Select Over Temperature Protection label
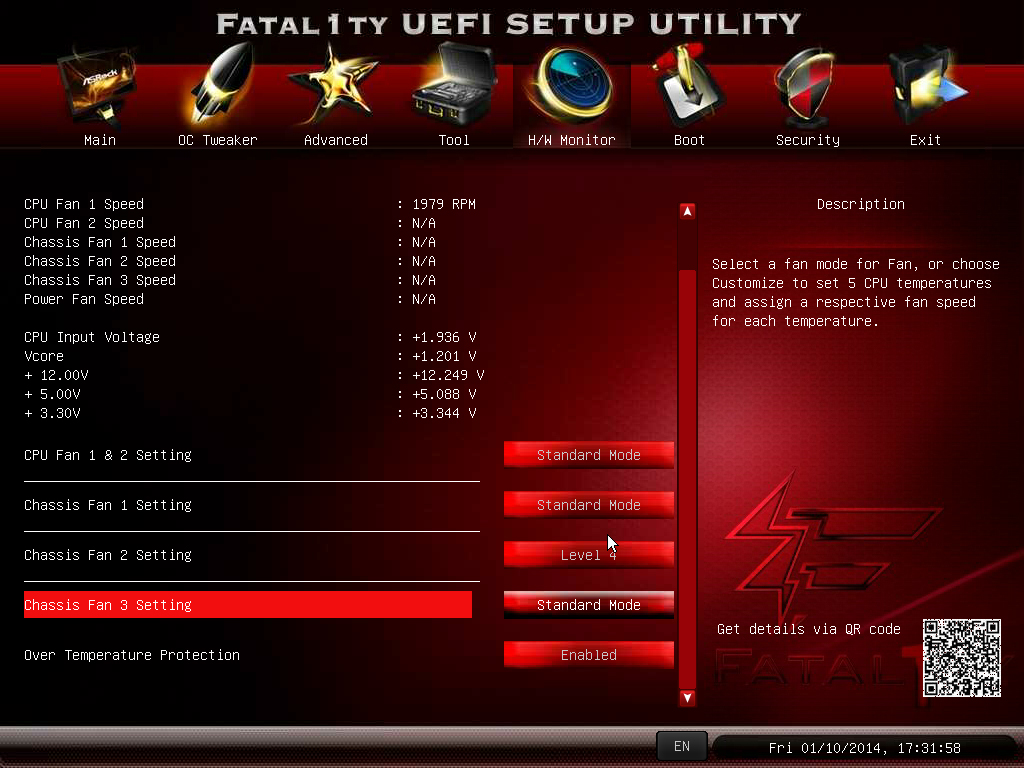This screenshot has width=1024, height=768. click(132, 655)
